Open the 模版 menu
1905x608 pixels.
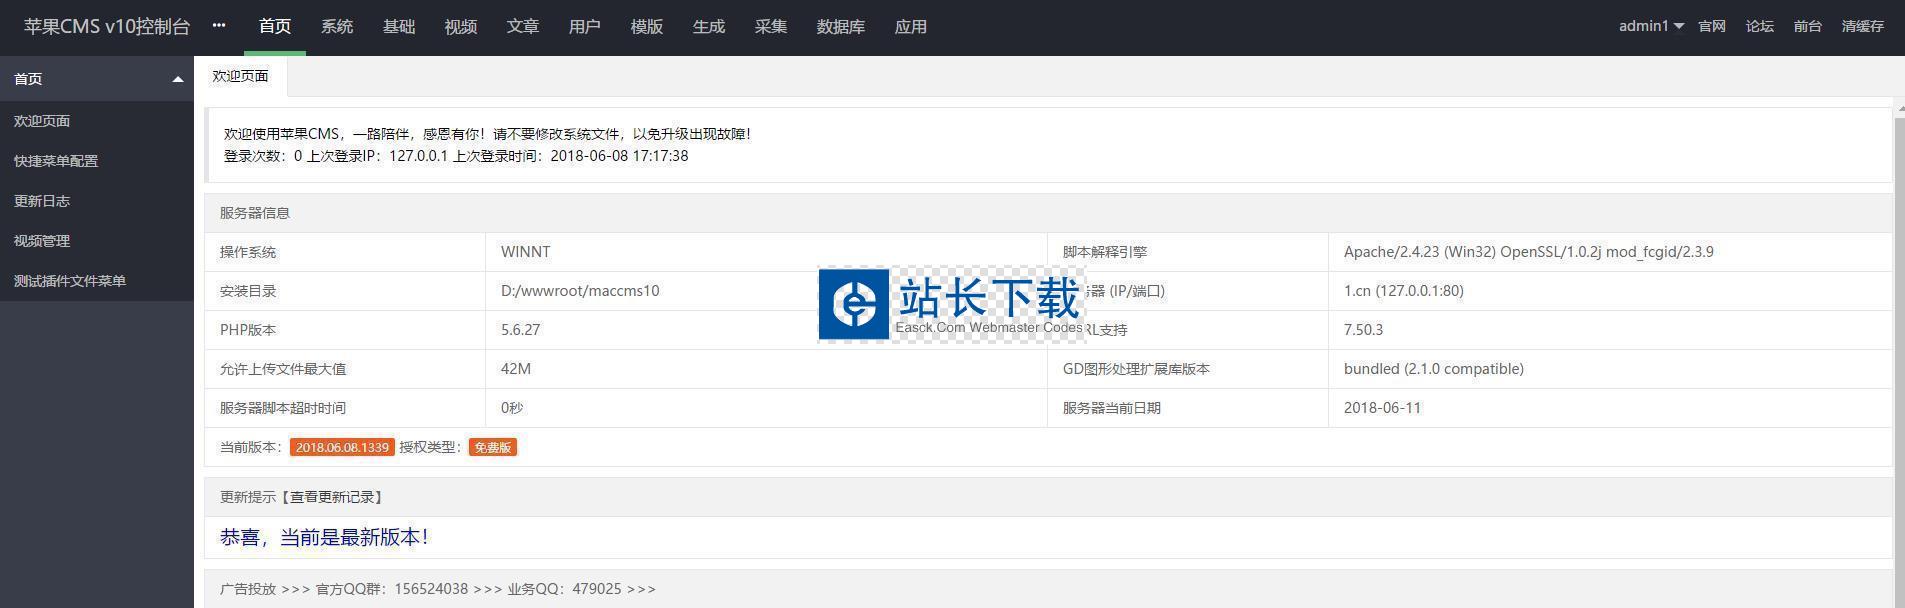(x=647, y=27)
